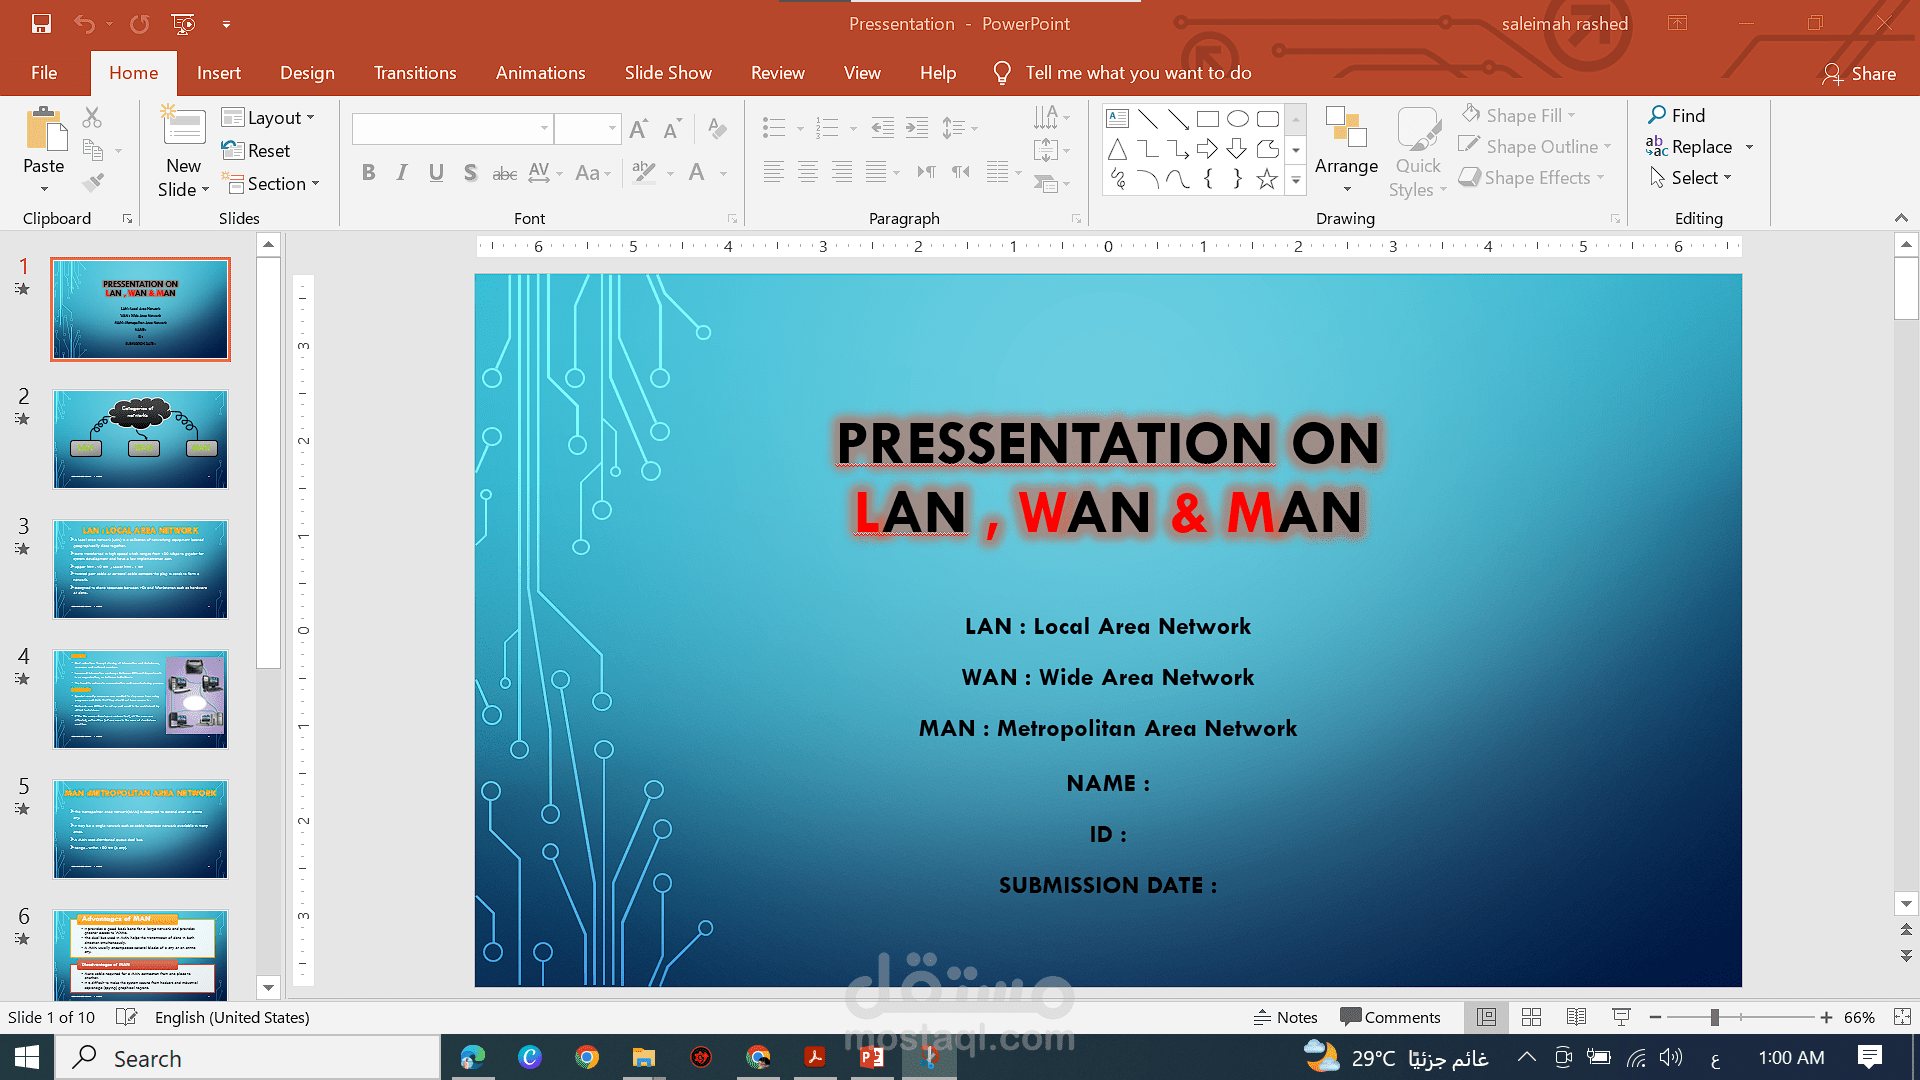This screenshot has width=1920, height=1080.
Task: Open the Slide Show menu tab
Action: tap(668, 72)
